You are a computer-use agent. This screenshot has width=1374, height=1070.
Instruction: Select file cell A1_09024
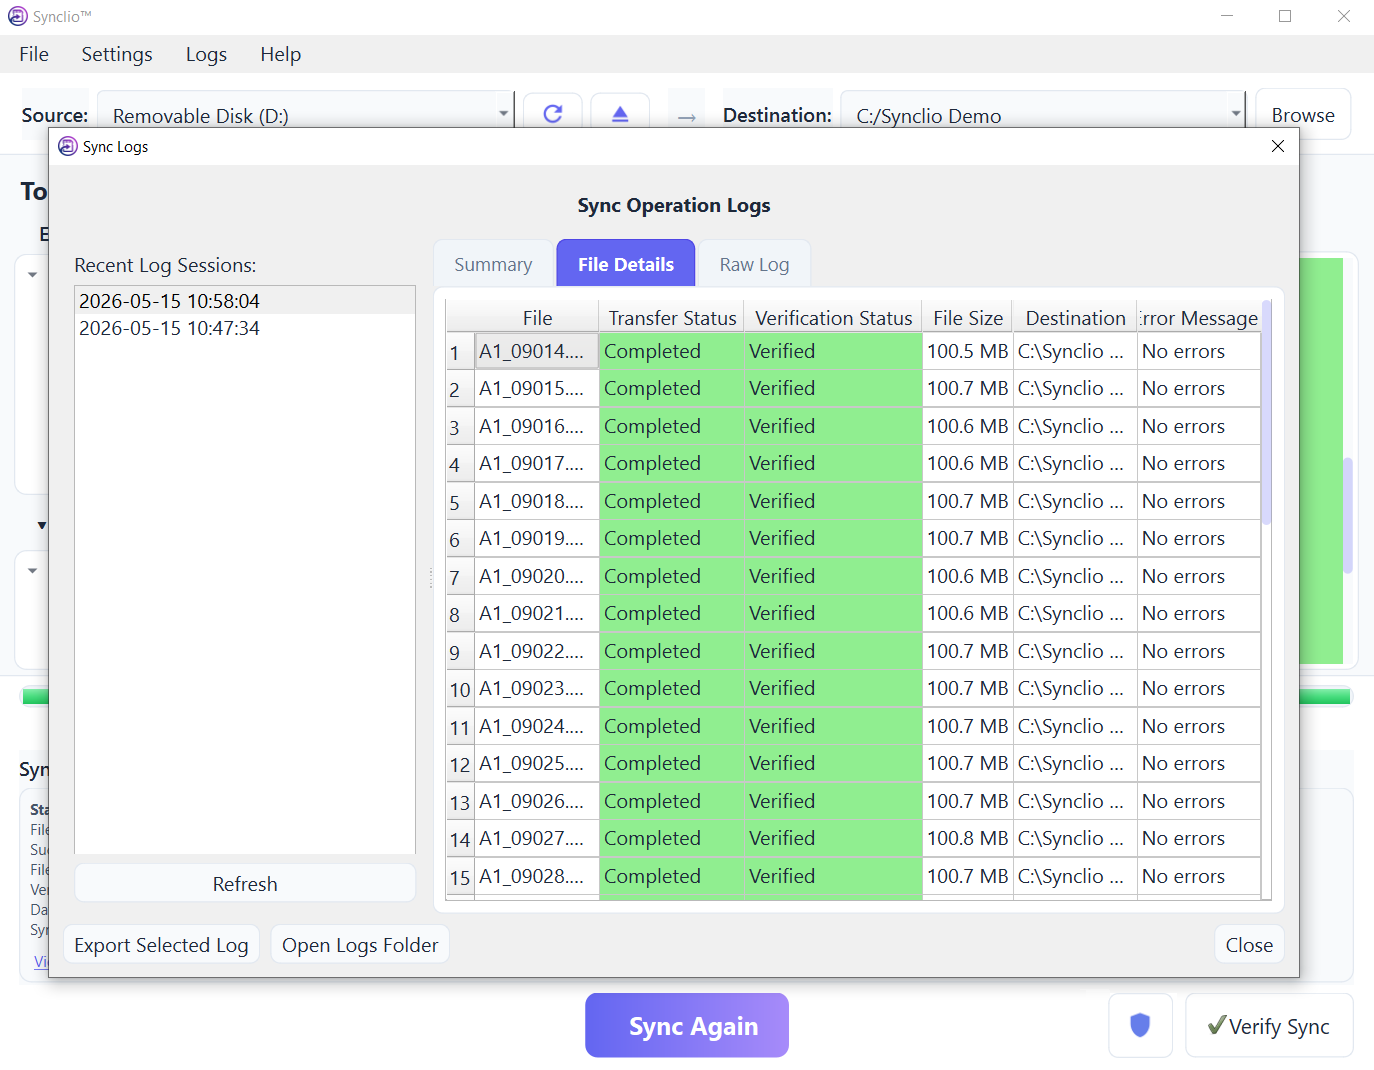[x=537, y=726]
